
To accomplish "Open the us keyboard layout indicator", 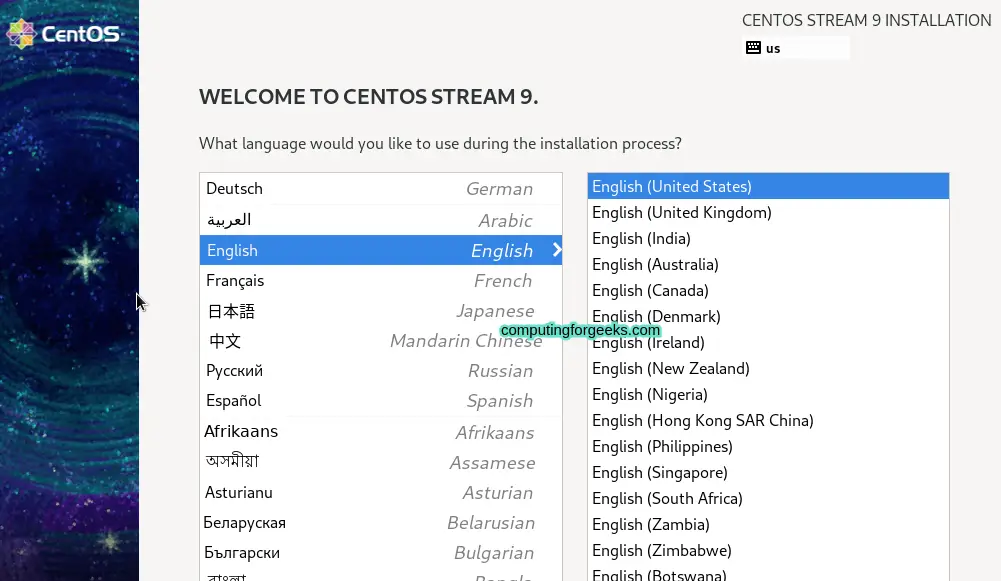I will point(796,48).
